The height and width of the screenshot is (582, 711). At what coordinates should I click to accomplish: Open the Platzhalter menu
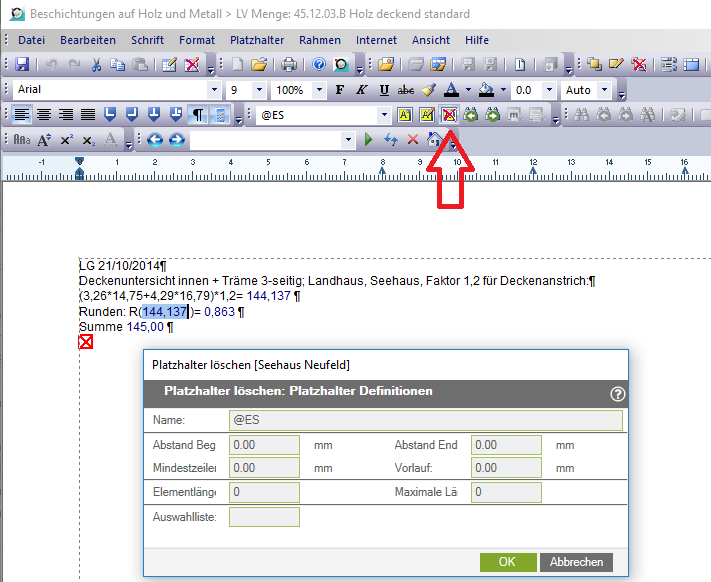(257, 40)
